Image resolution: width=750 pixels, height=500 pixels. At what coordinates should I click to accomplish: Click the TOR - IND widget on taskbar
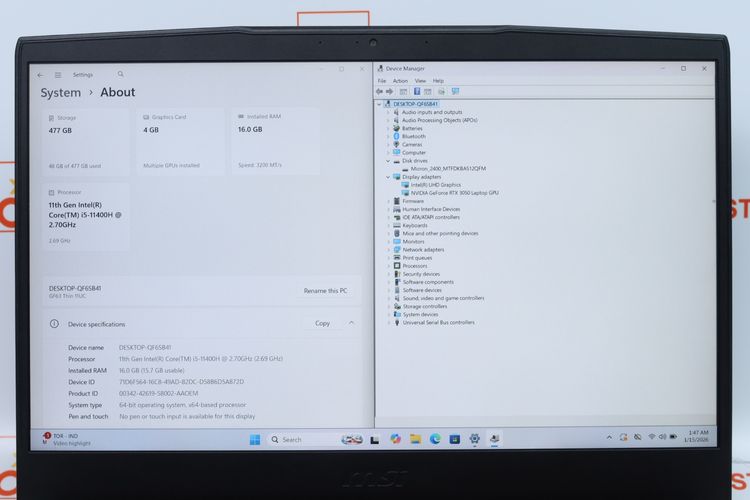coord(67,439)
